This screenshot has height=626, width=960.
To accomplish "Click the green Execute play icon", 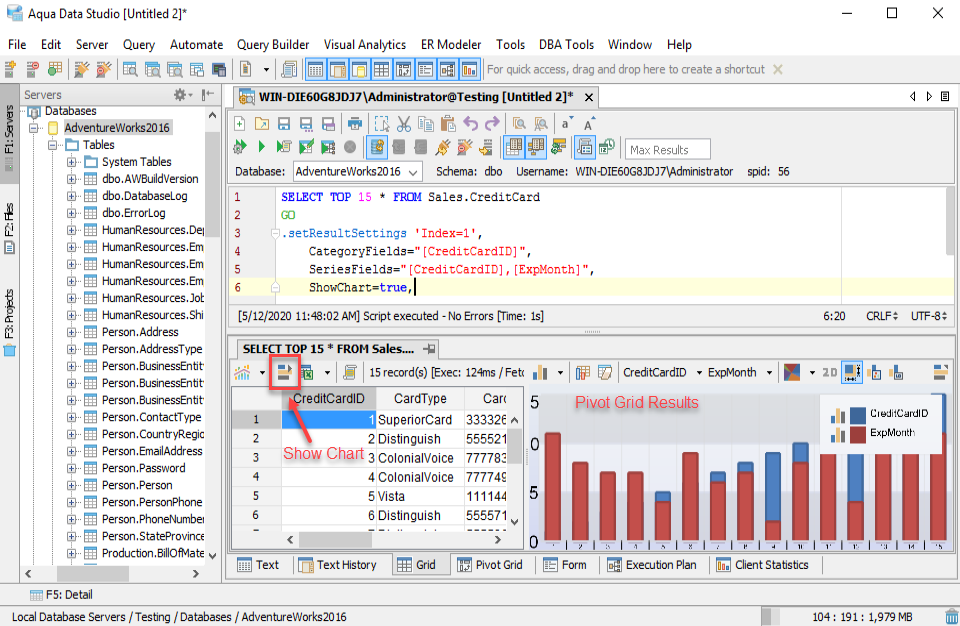I will click(261, 147).
